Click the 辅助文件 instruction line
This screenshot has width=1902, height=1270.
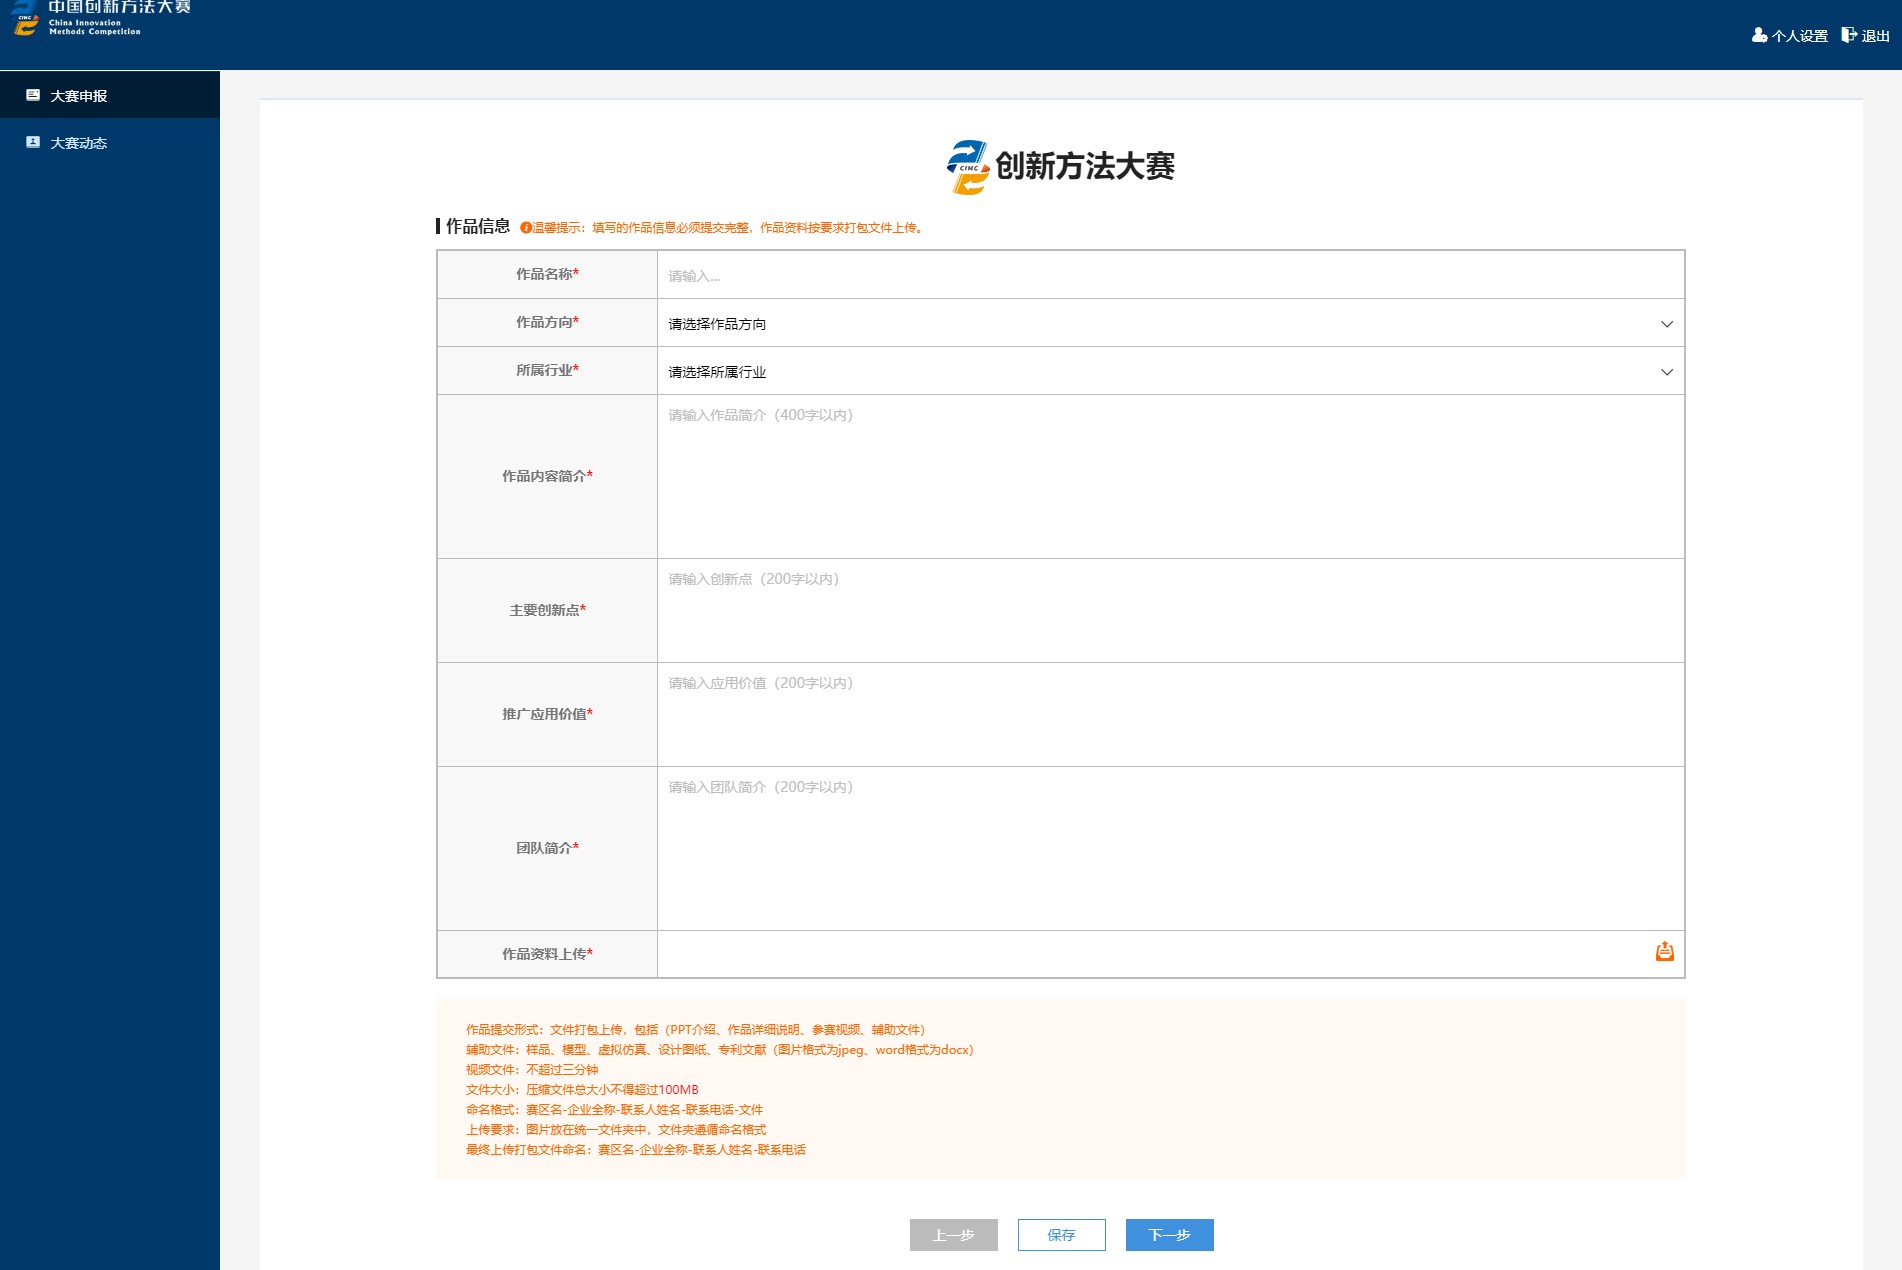(x=720, y=1049)
